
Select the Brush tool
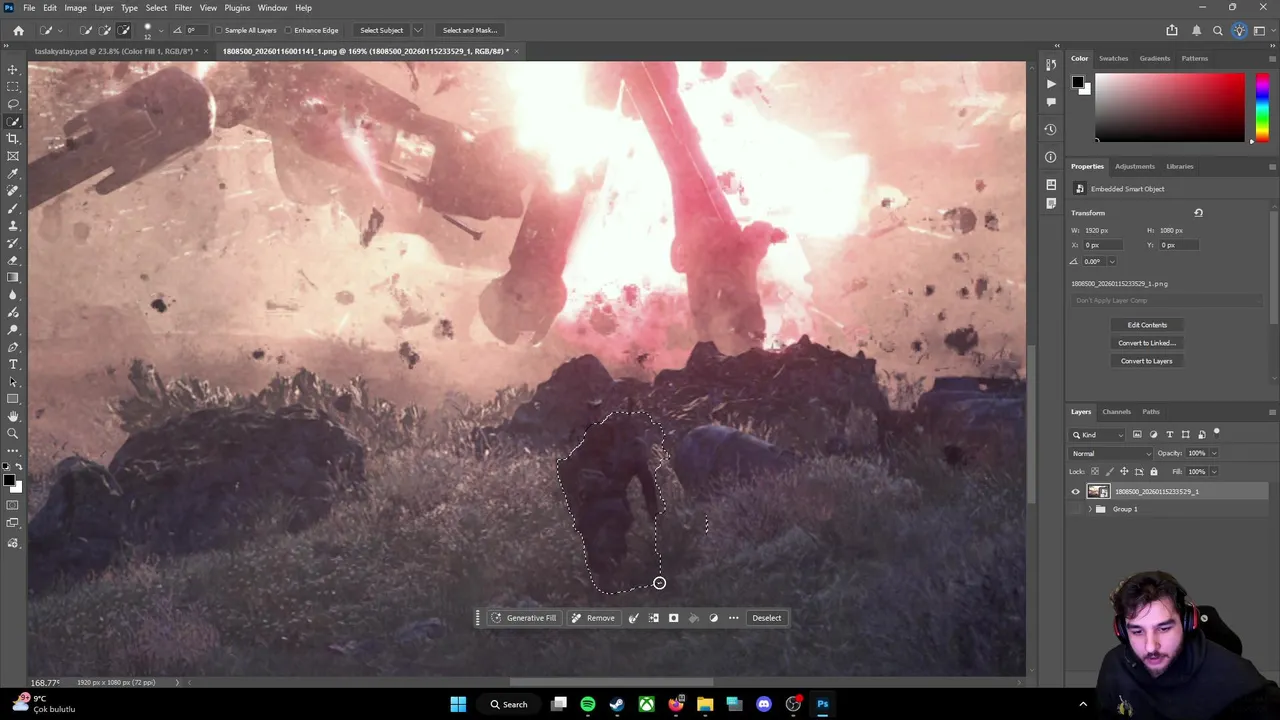pyautogui.click(x=13, y=208)
